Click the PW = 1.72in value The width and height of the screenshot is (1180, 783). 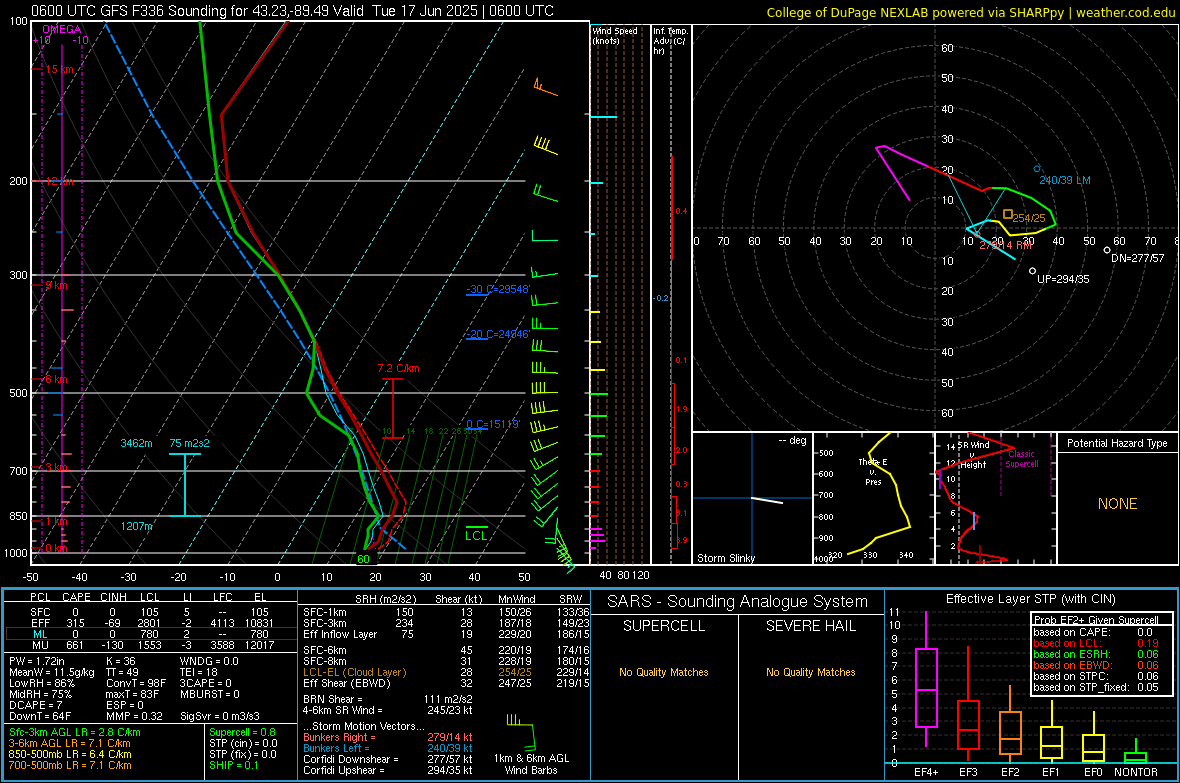tap(37, 661)
